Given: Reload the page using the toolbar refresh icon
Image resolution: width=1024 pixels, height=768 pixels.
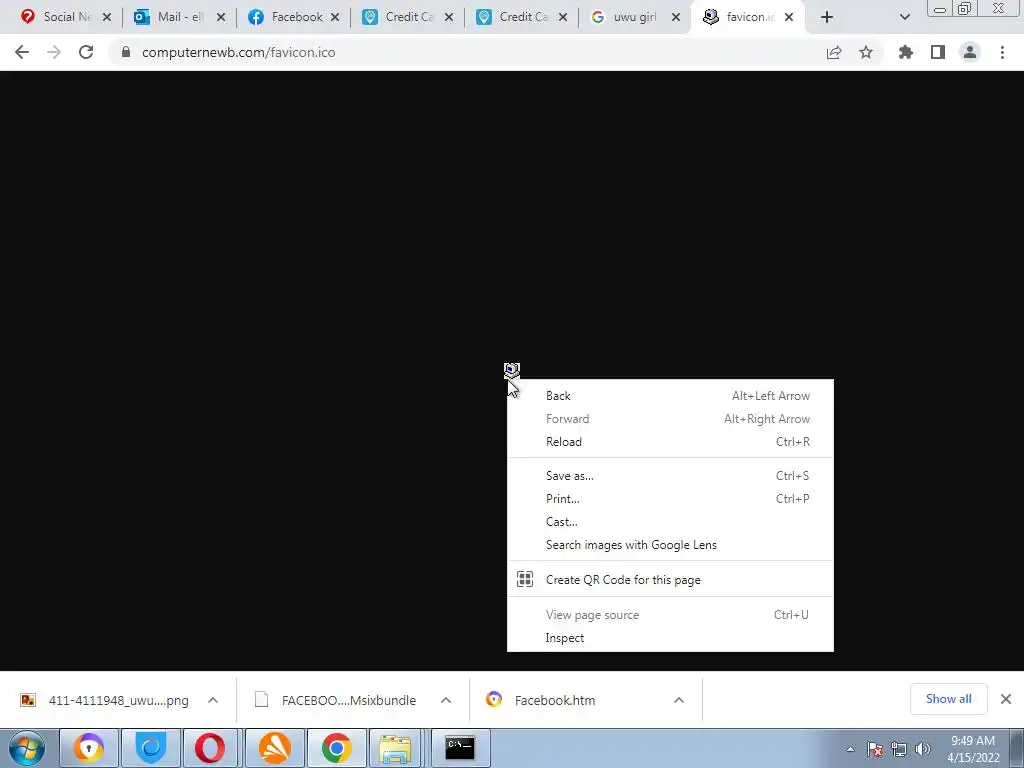Looking at the screenshot, I should click(x=86, y=52).
